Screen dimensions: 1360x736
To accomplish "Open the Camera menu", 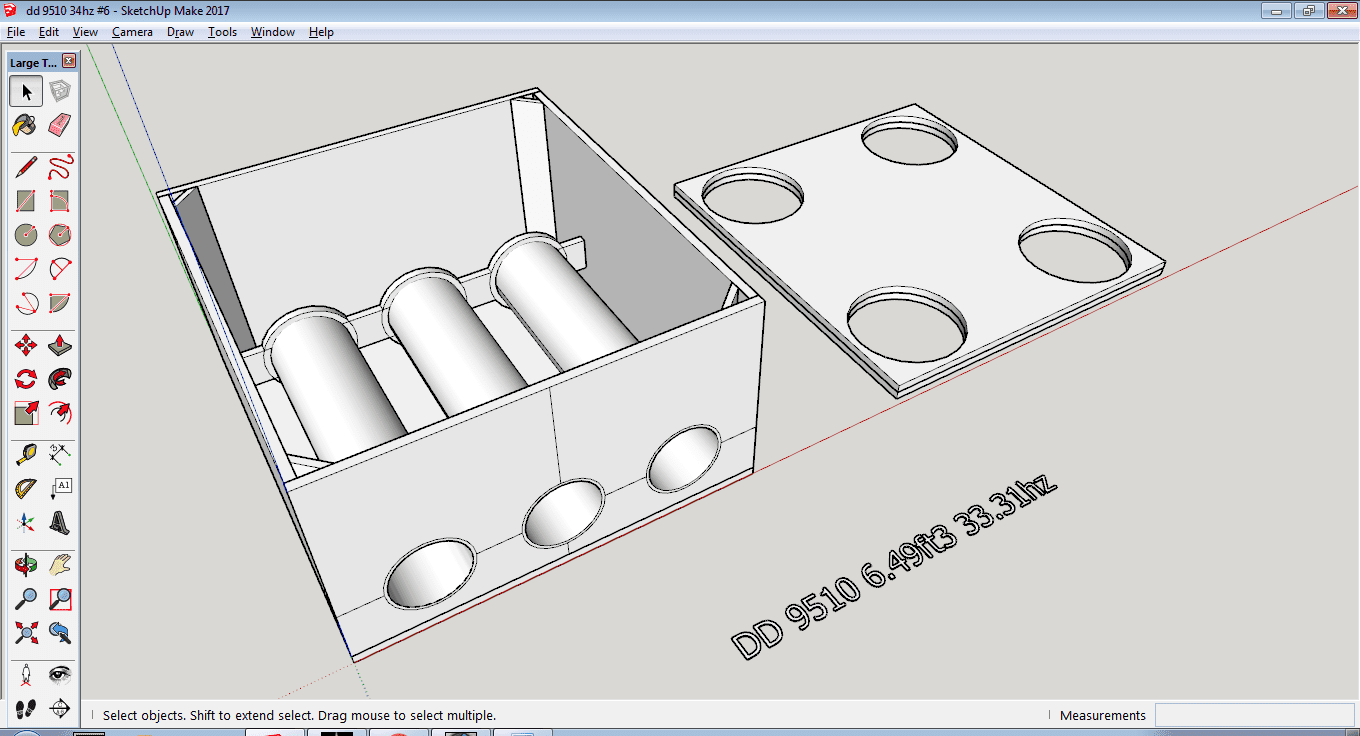I will pyautogui.click(x=132, y=32).
